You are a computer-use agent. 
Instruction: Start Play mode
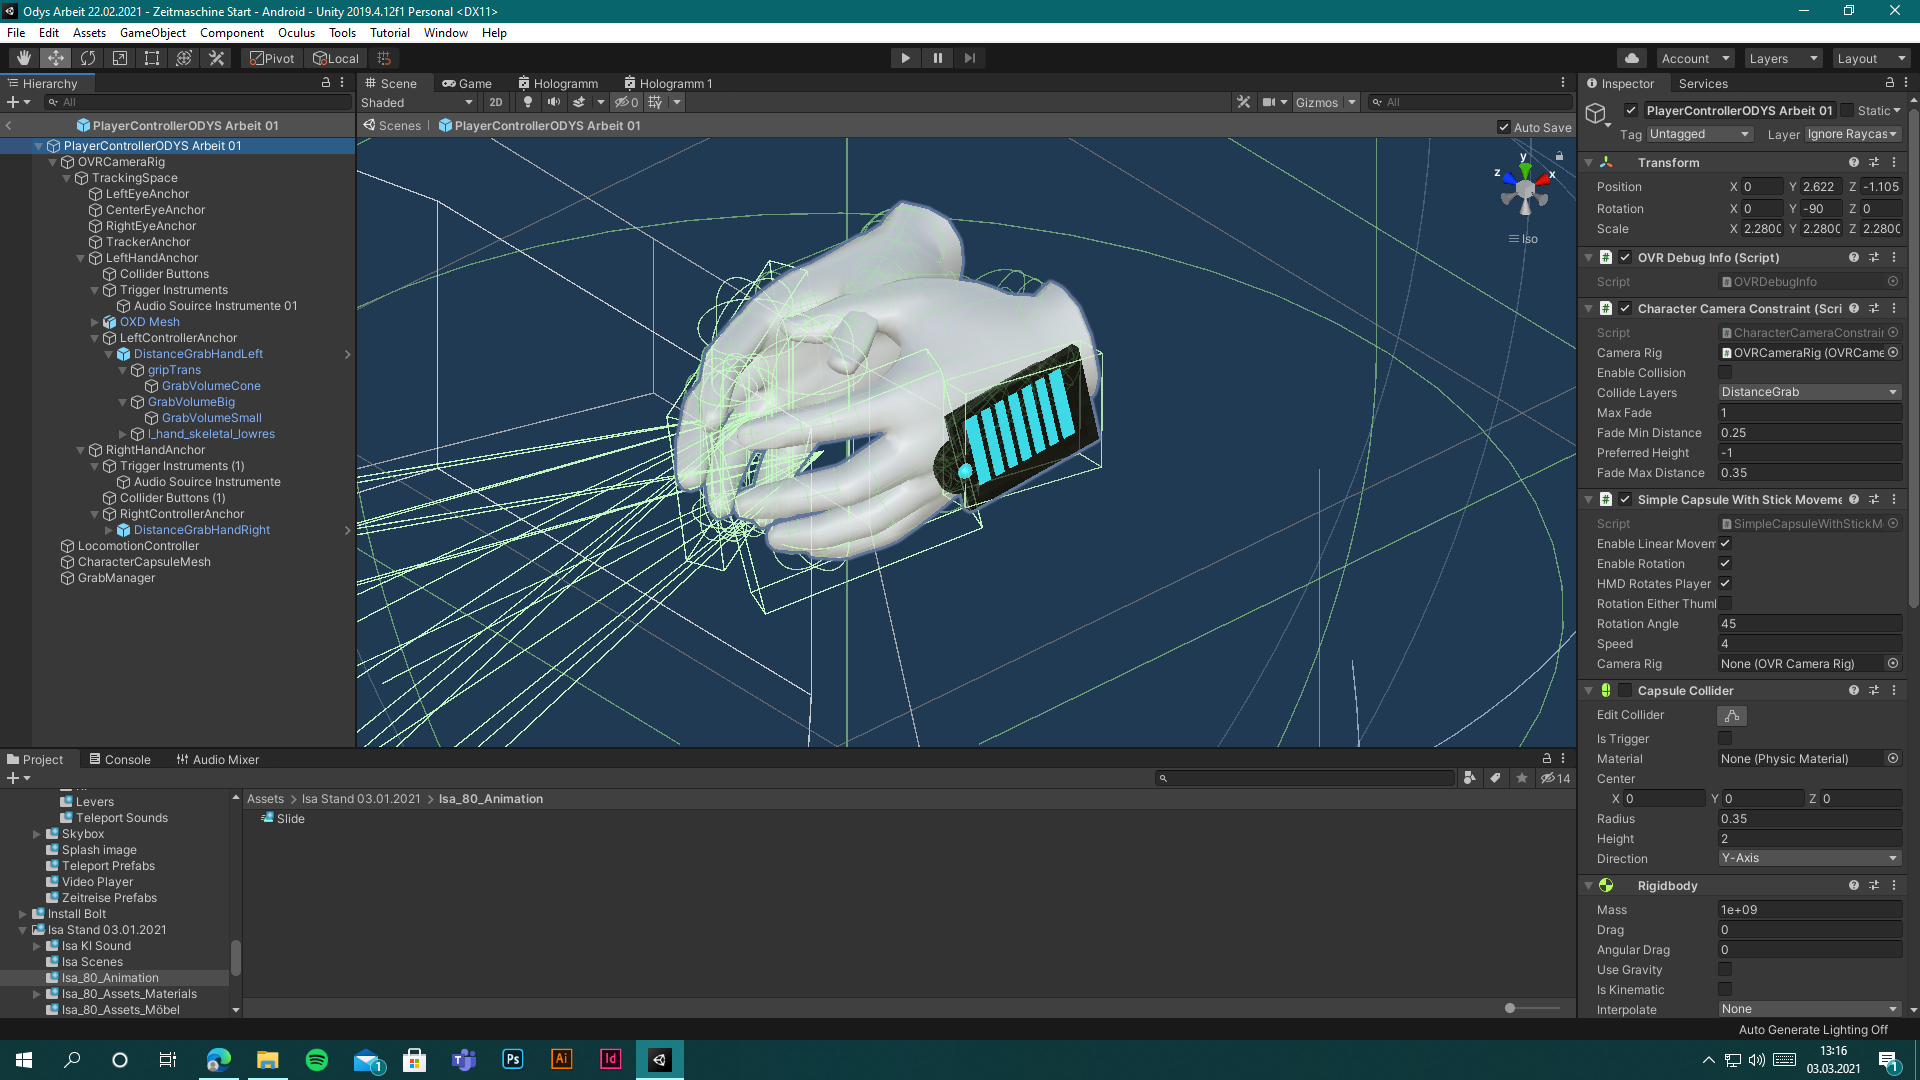point(905,58)
